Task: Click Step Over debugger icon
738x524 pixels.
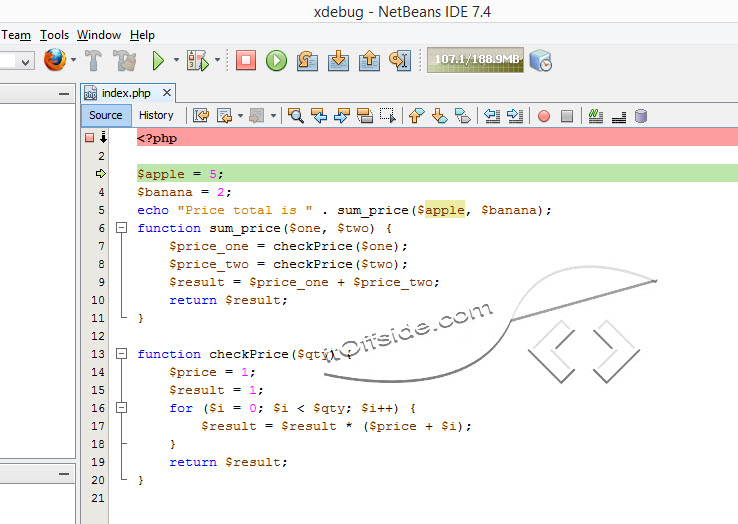Action: tap(307, 61)
